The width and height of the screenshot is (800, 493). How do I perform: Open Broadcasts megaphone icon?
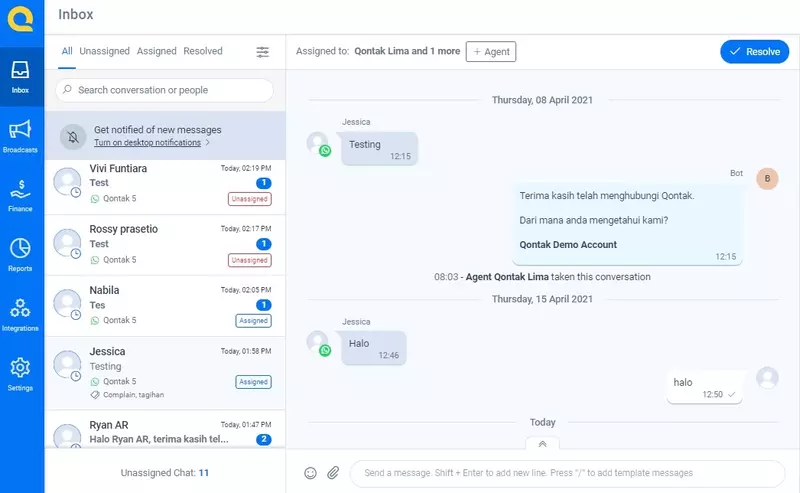point(21,133)
